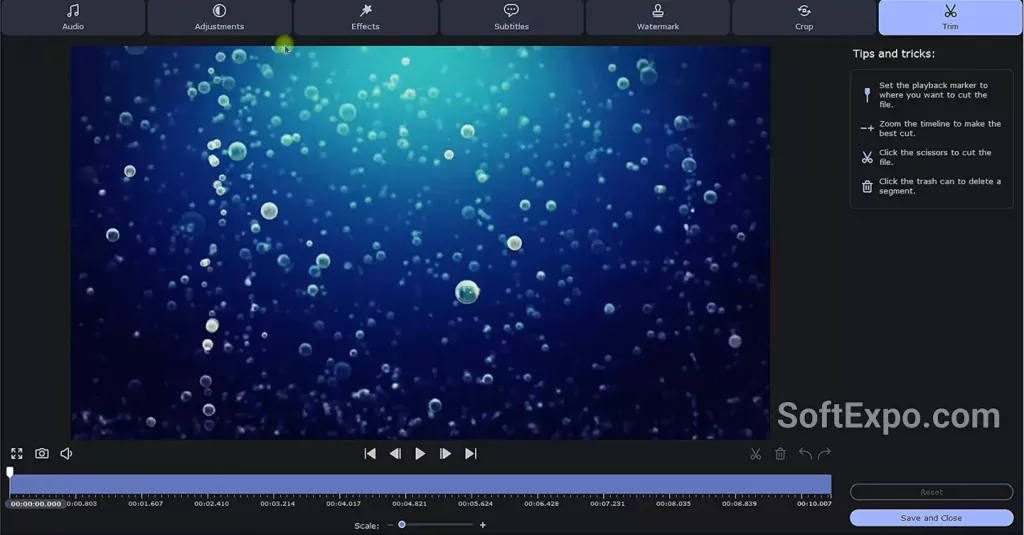The image size is (1024, 535).
Task: Click the trash can tip icon in Tips
Action: click(867, 186)
